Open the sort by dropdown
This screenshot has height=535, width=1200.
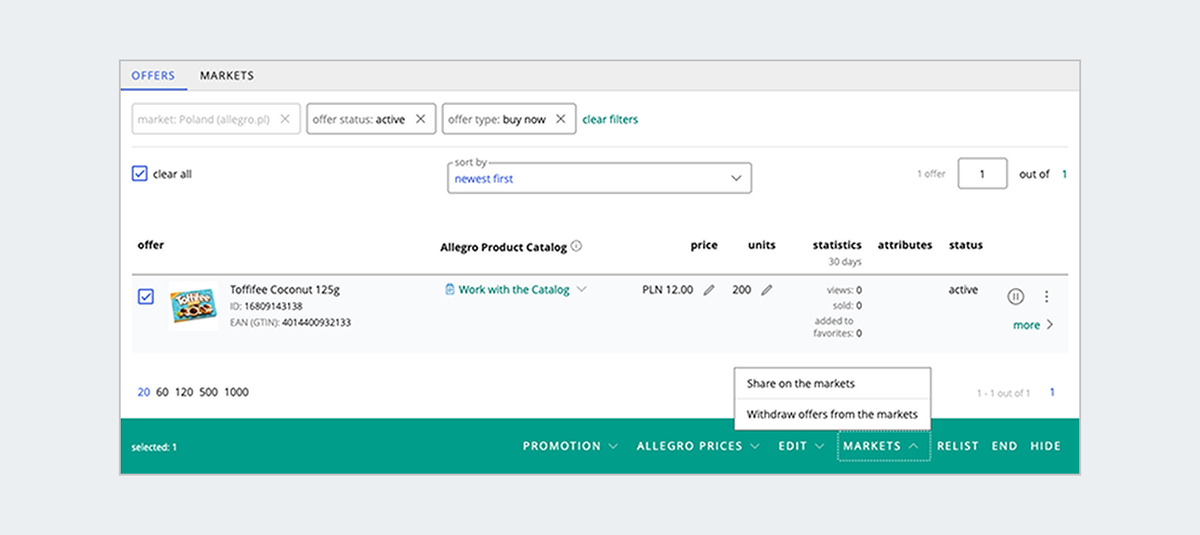pos(600,178)
